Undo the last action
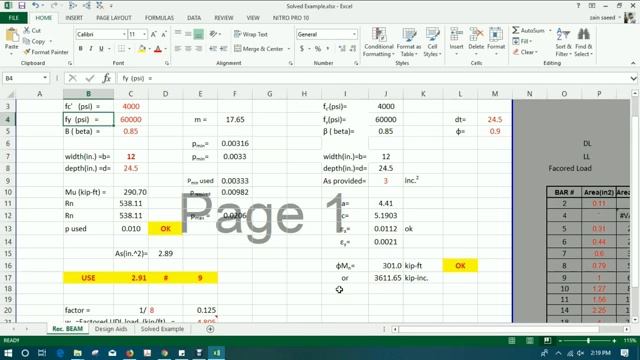 pos(36,6)
